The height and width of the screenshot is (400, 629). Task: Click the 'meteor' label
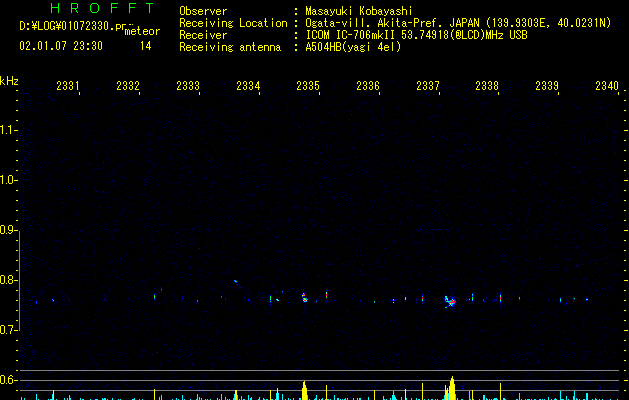[x=142, y=31]
